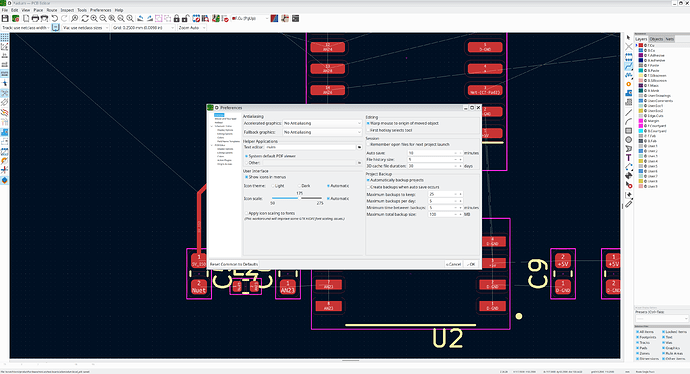Click the F.Cu layer color swatch

(x=641, y=45)
